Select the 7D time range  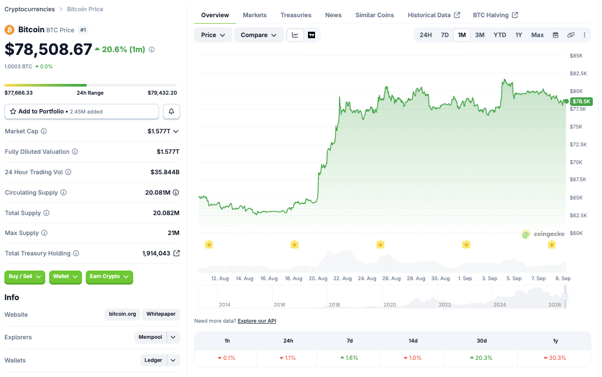[x=445, y=35]
